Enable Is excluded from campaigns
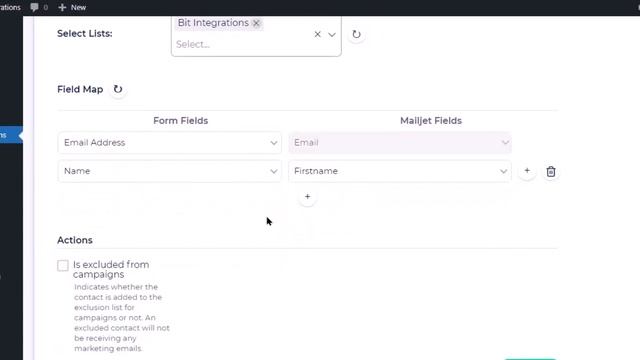The image size is (640, 360). pyautogui.click(x=63, y=266)
